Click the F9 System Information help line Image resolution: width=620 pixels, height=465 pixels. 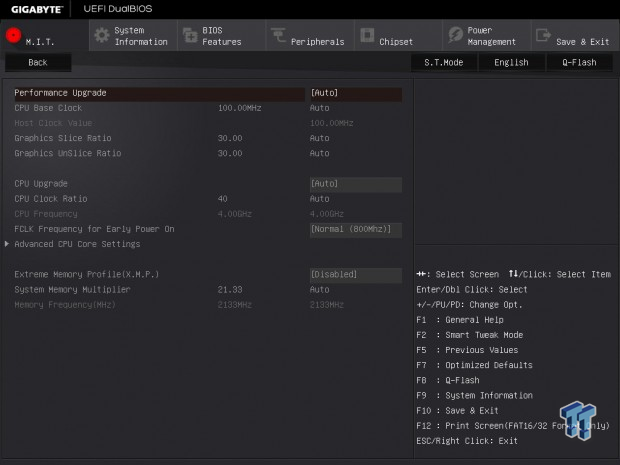click(474, 395)
